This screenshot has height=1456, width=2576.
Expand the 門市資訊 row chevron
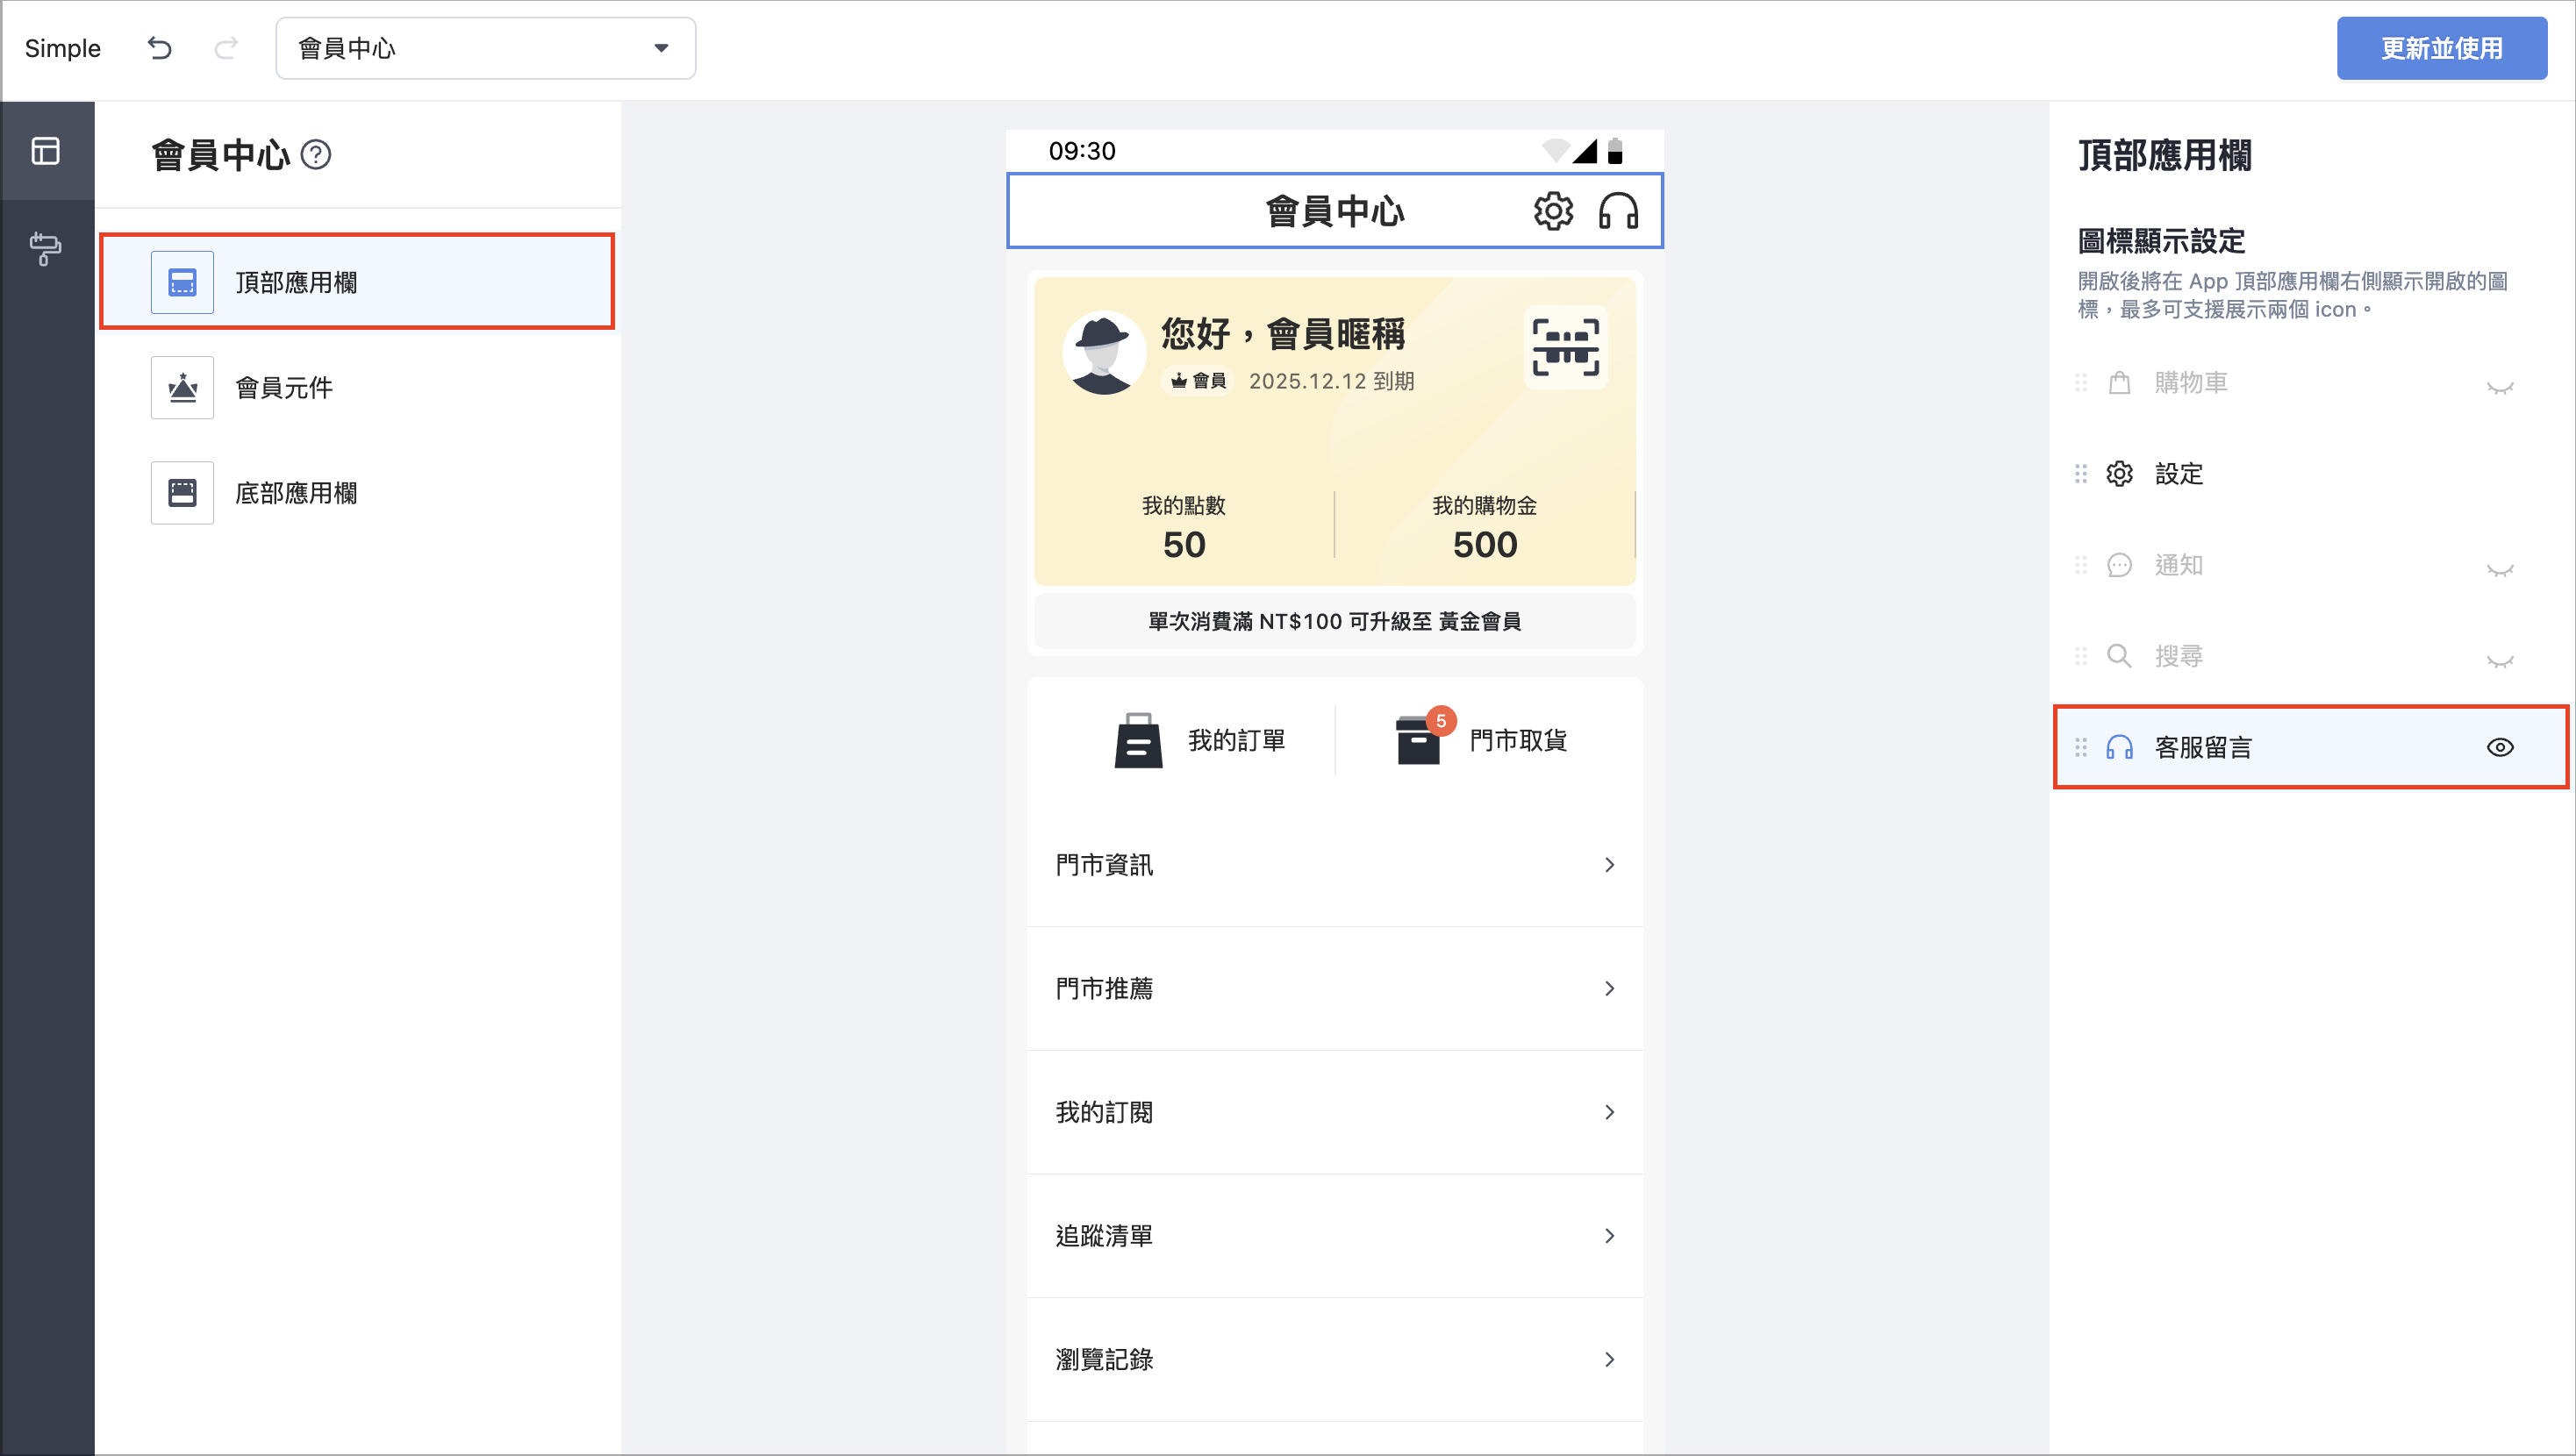(1609, 864)
